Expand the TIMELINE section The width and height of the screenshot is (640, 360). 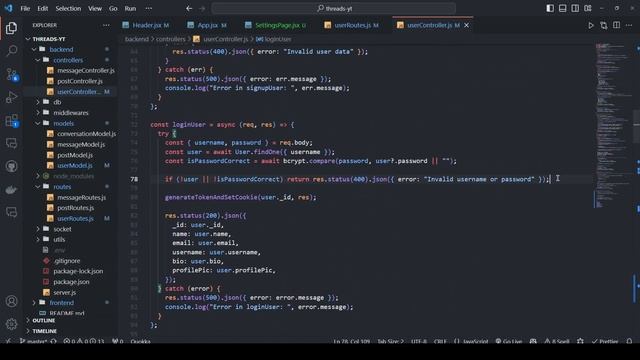click(x=44, y=331)
